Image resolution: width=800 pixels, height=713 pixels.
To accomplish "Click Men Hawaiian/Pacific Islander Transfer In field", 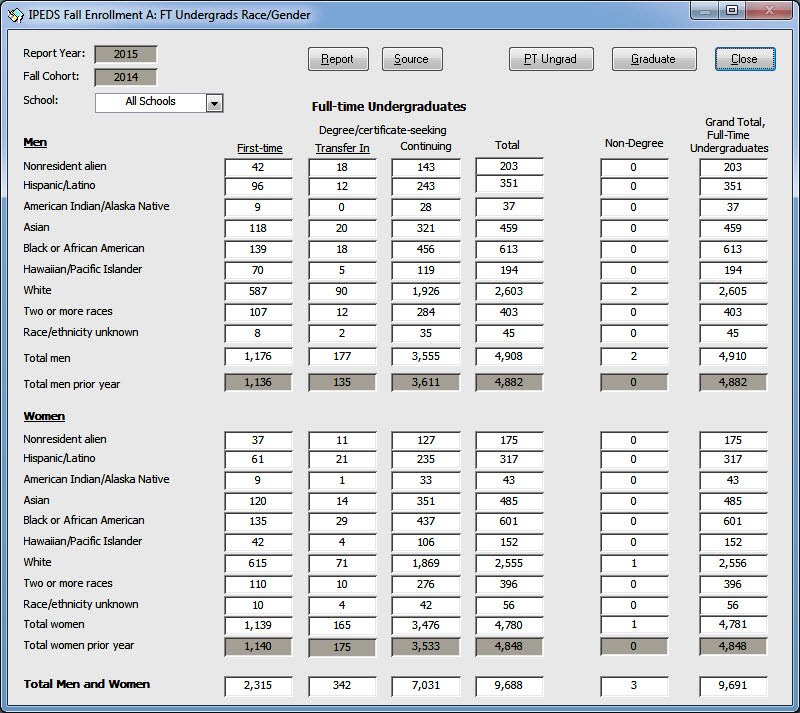I will point(342,270).
